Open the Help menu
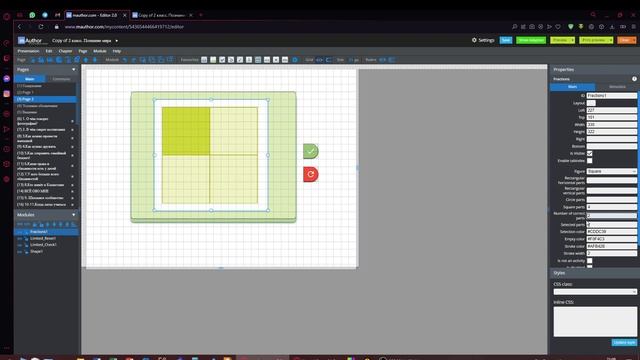640x360 pixels. (117, 51)
